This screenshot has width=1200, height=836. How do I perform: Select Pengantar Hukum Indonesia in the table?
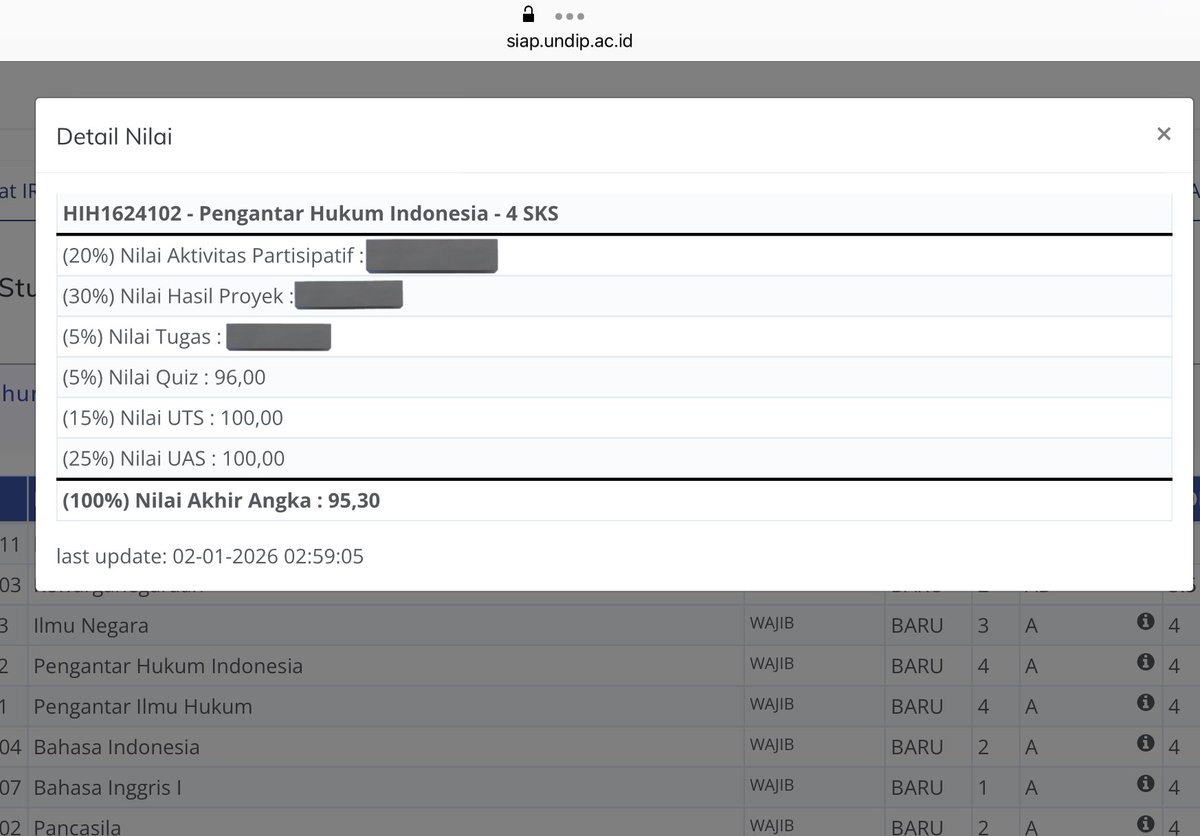click(x=168, y=666)
